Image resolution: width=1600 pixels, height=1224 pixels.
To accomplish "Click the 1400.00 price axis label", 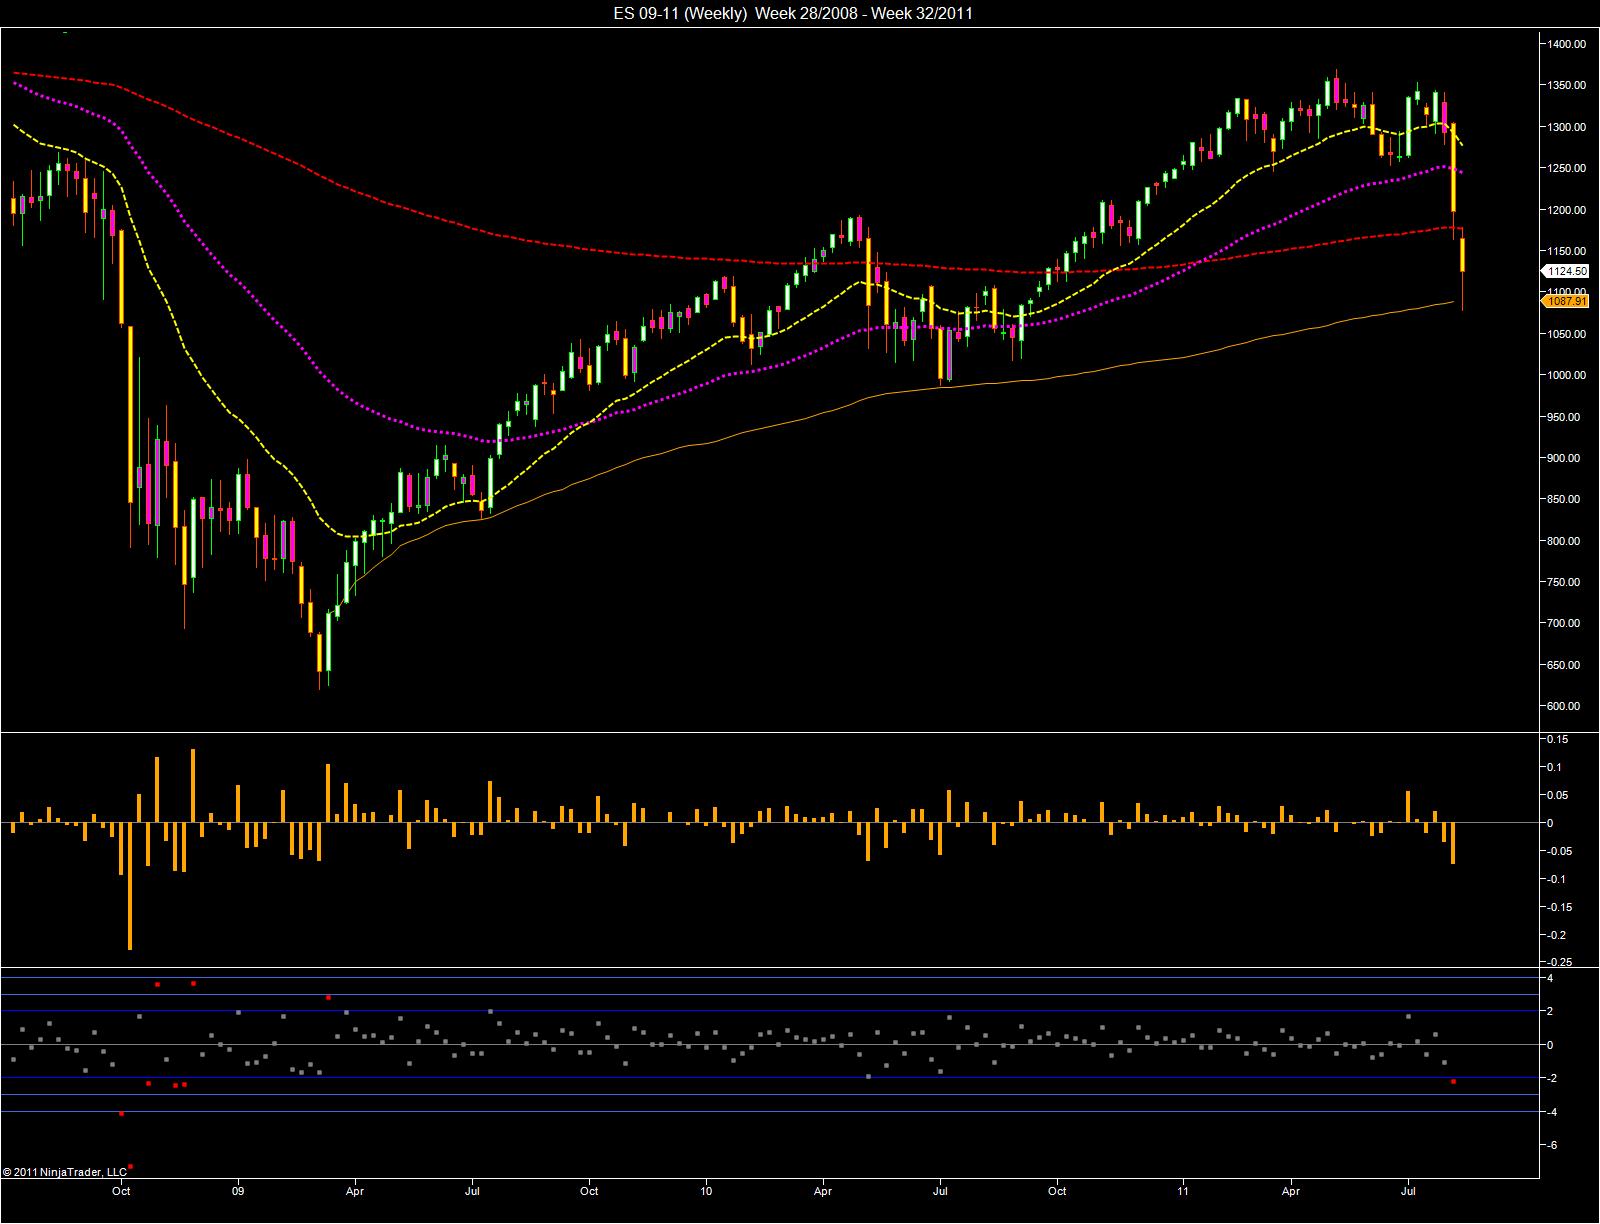I will (1567, 44).
